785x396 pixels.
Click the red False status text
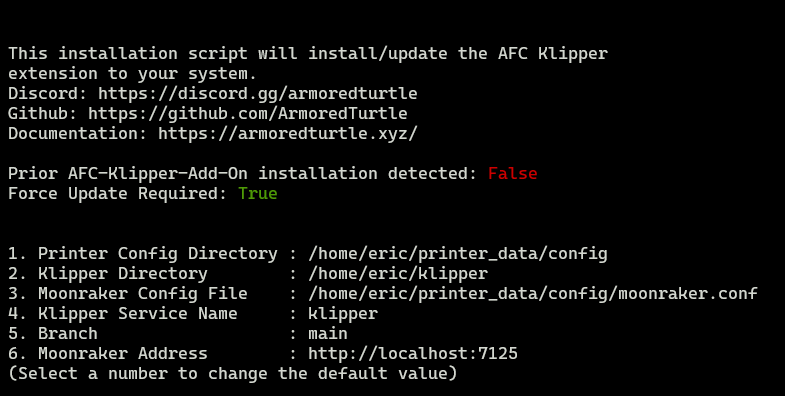point(513,173)
